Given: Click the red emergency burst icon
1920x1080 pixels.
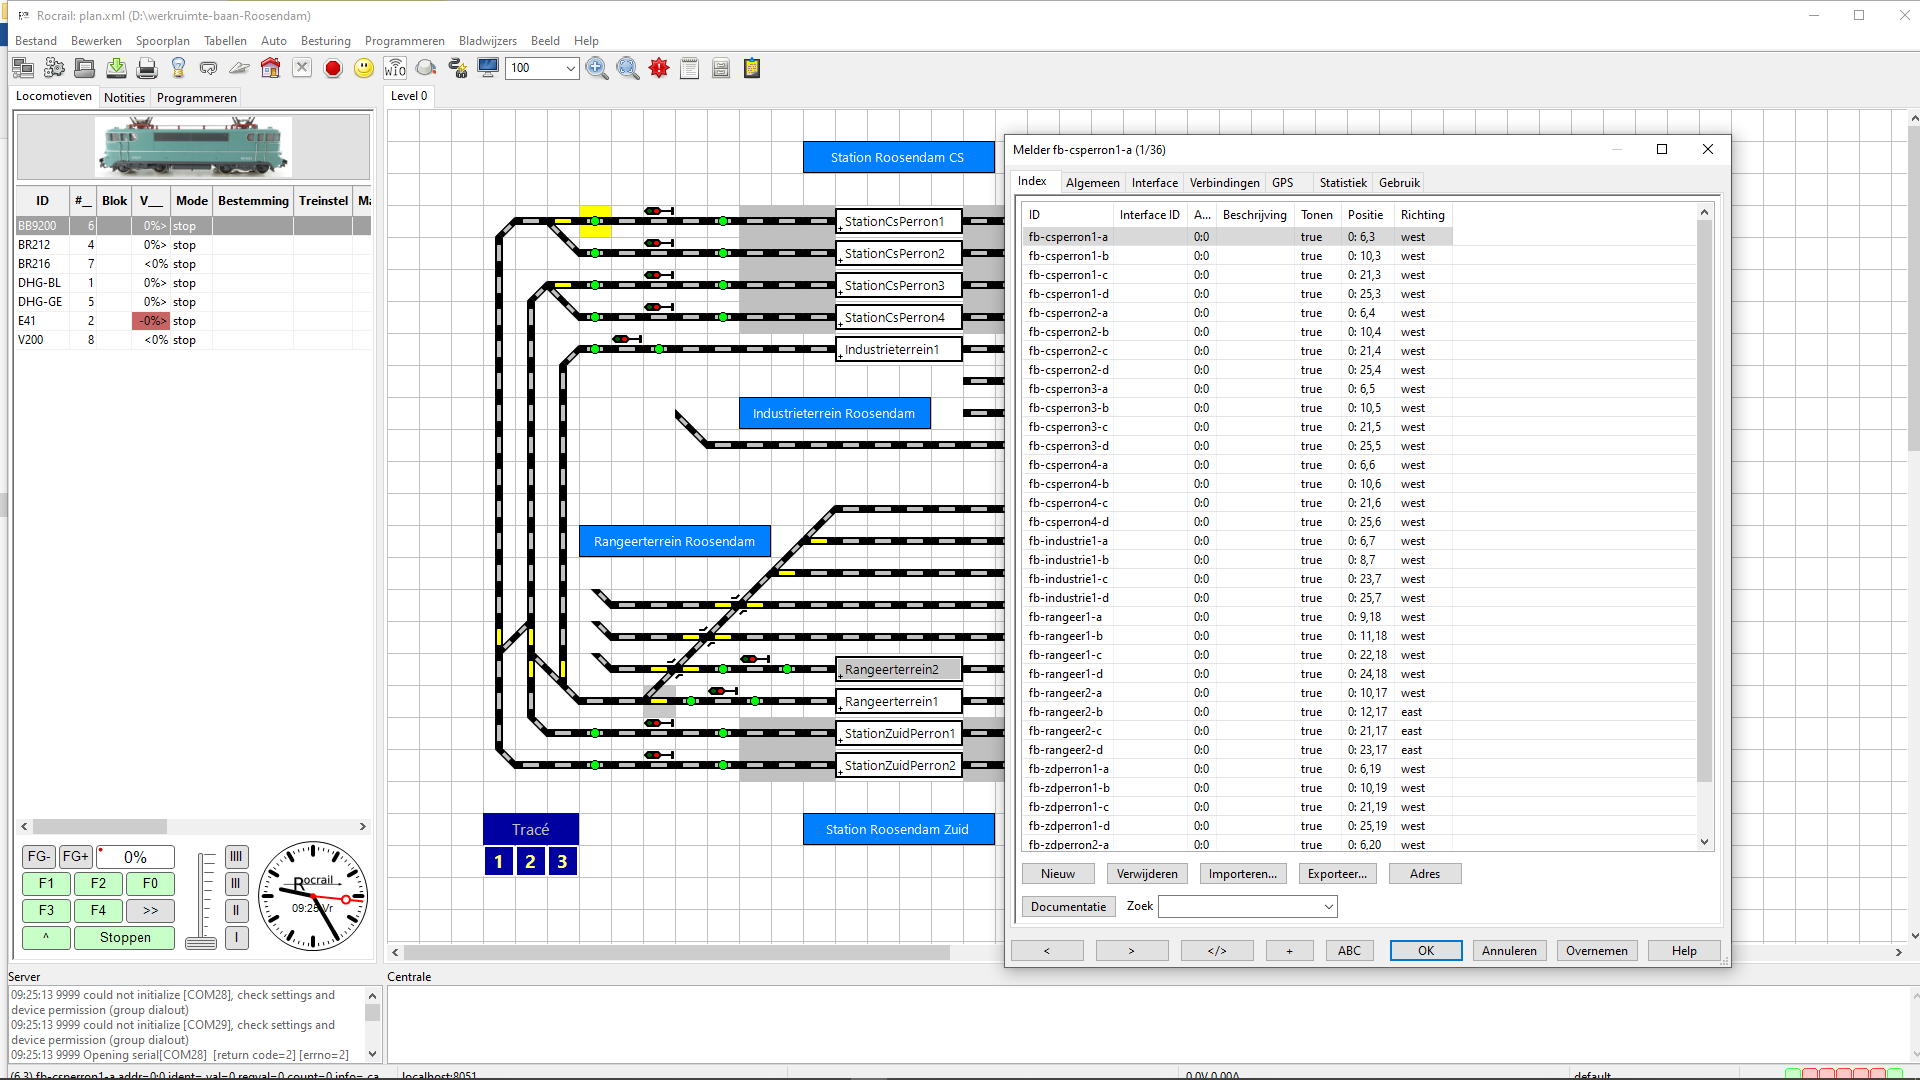Looking at the screenshot, I should click(x=659, y=68).
